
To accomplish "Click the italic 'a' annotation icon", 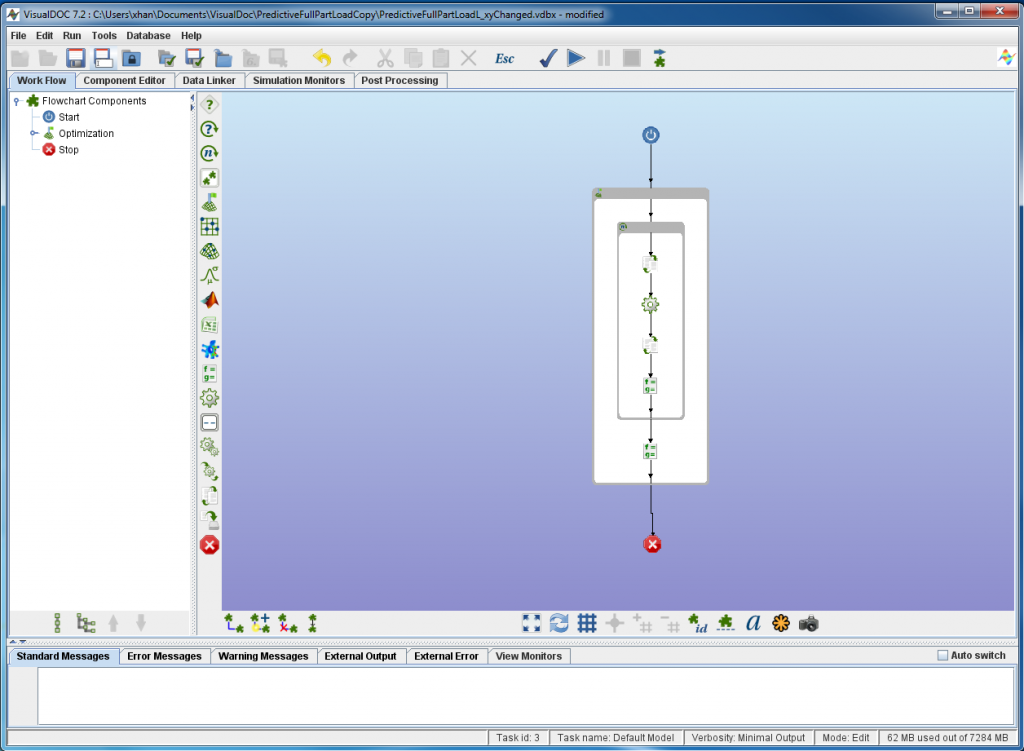I will tap(753, 622).
